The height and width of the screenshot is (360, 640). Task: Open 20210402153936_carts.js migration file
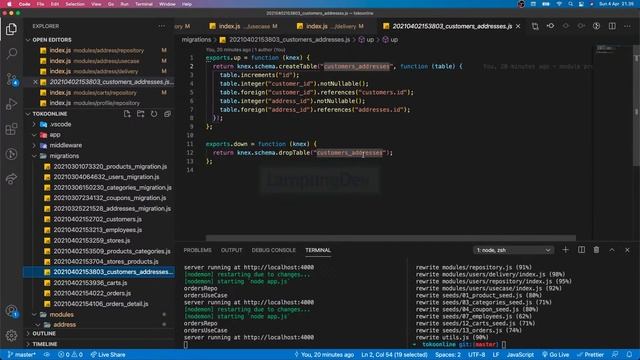coord(90,282)
